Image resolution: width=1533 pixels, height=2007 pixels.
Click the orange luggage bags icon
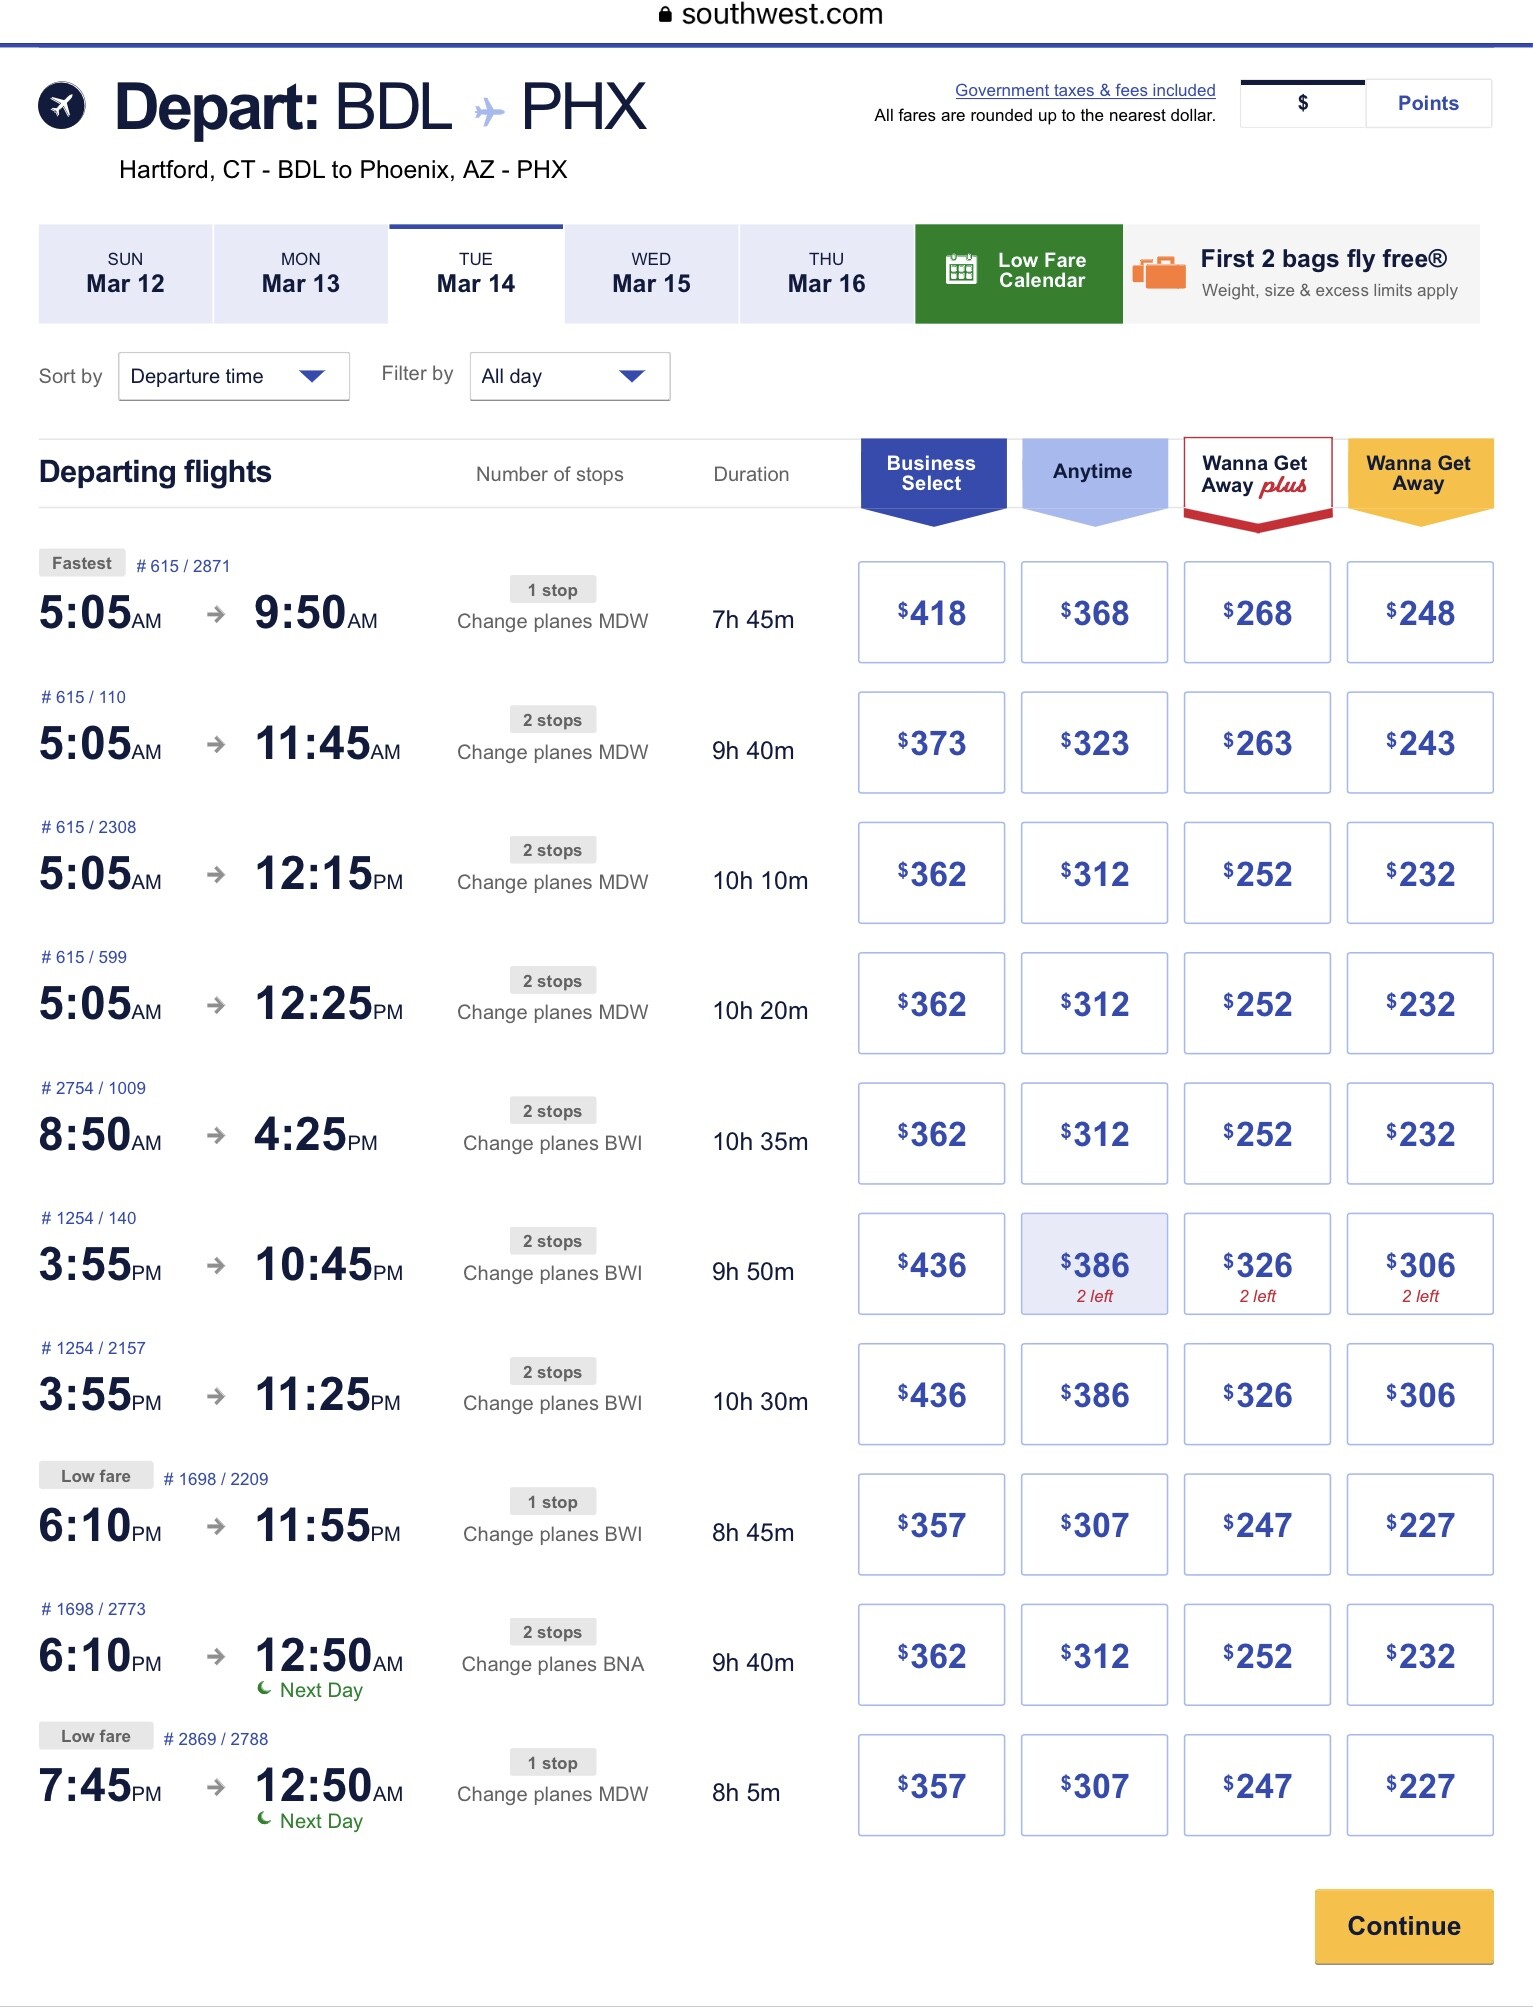point(1159,272)
